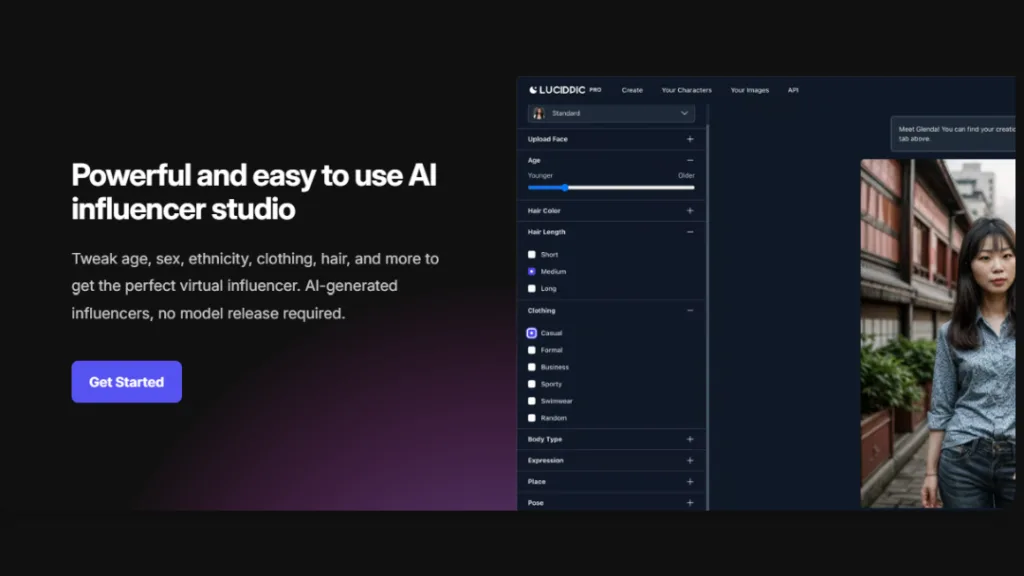Click the Upload Face label
1024x576 pixels.
click(547, 139)
